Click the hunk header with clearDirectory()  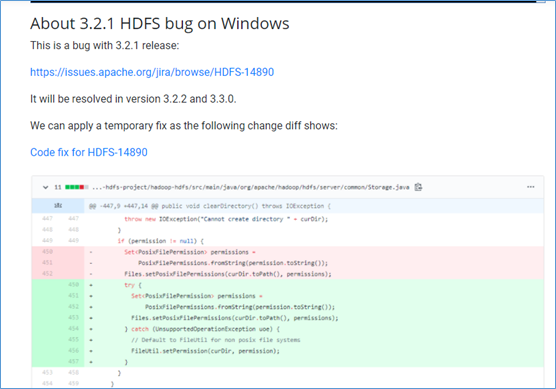[210, 206]
